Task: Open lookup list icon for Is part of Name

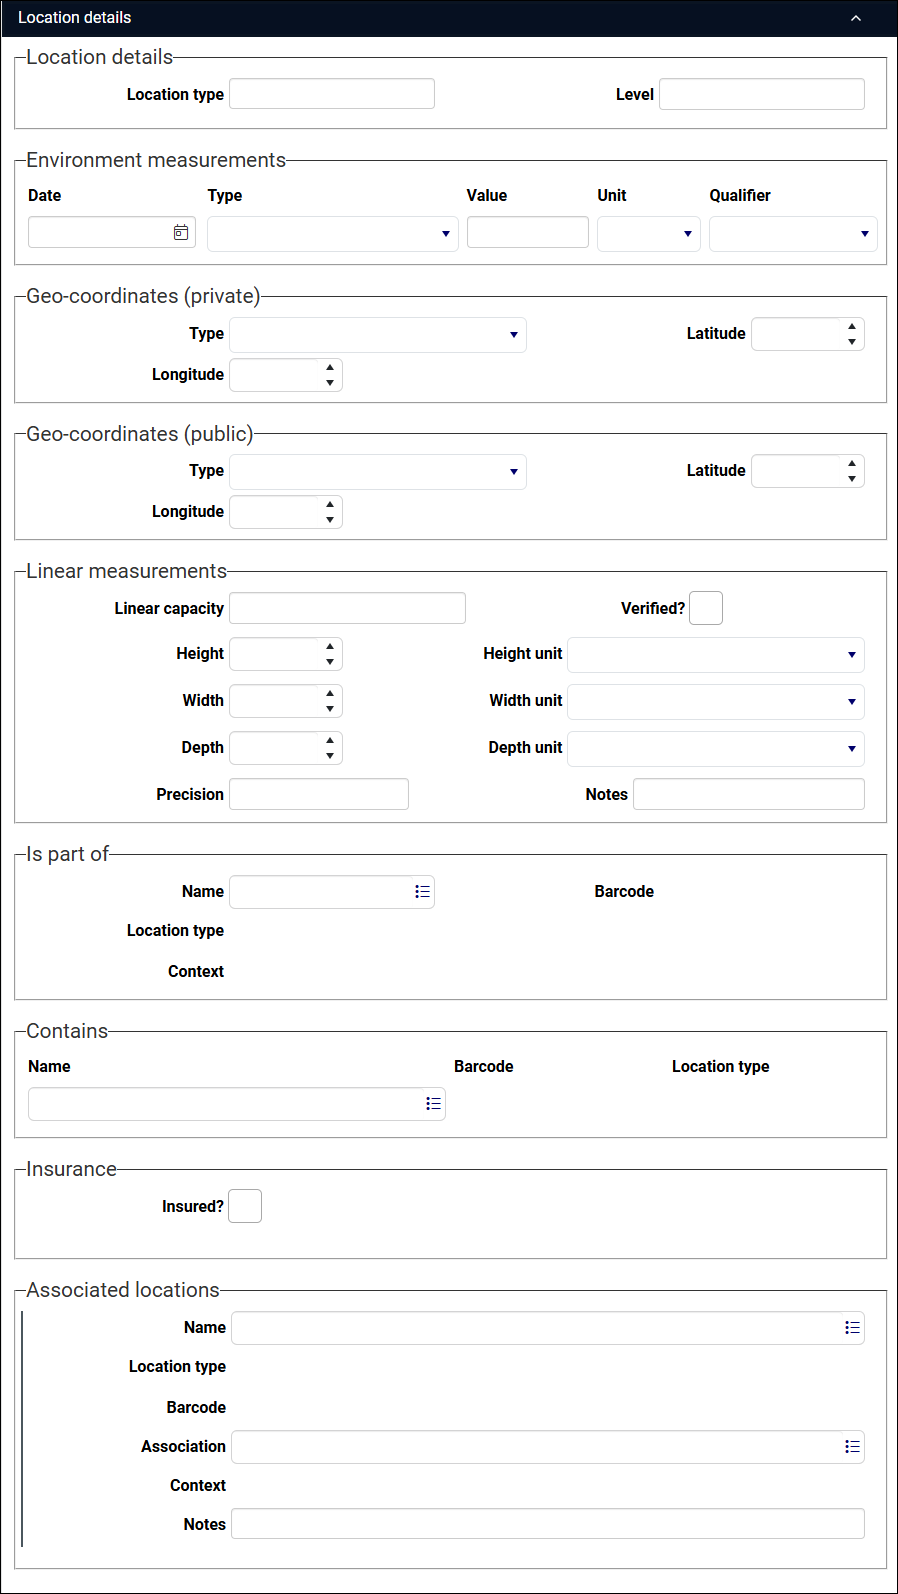Action: [x=422, y=892]
